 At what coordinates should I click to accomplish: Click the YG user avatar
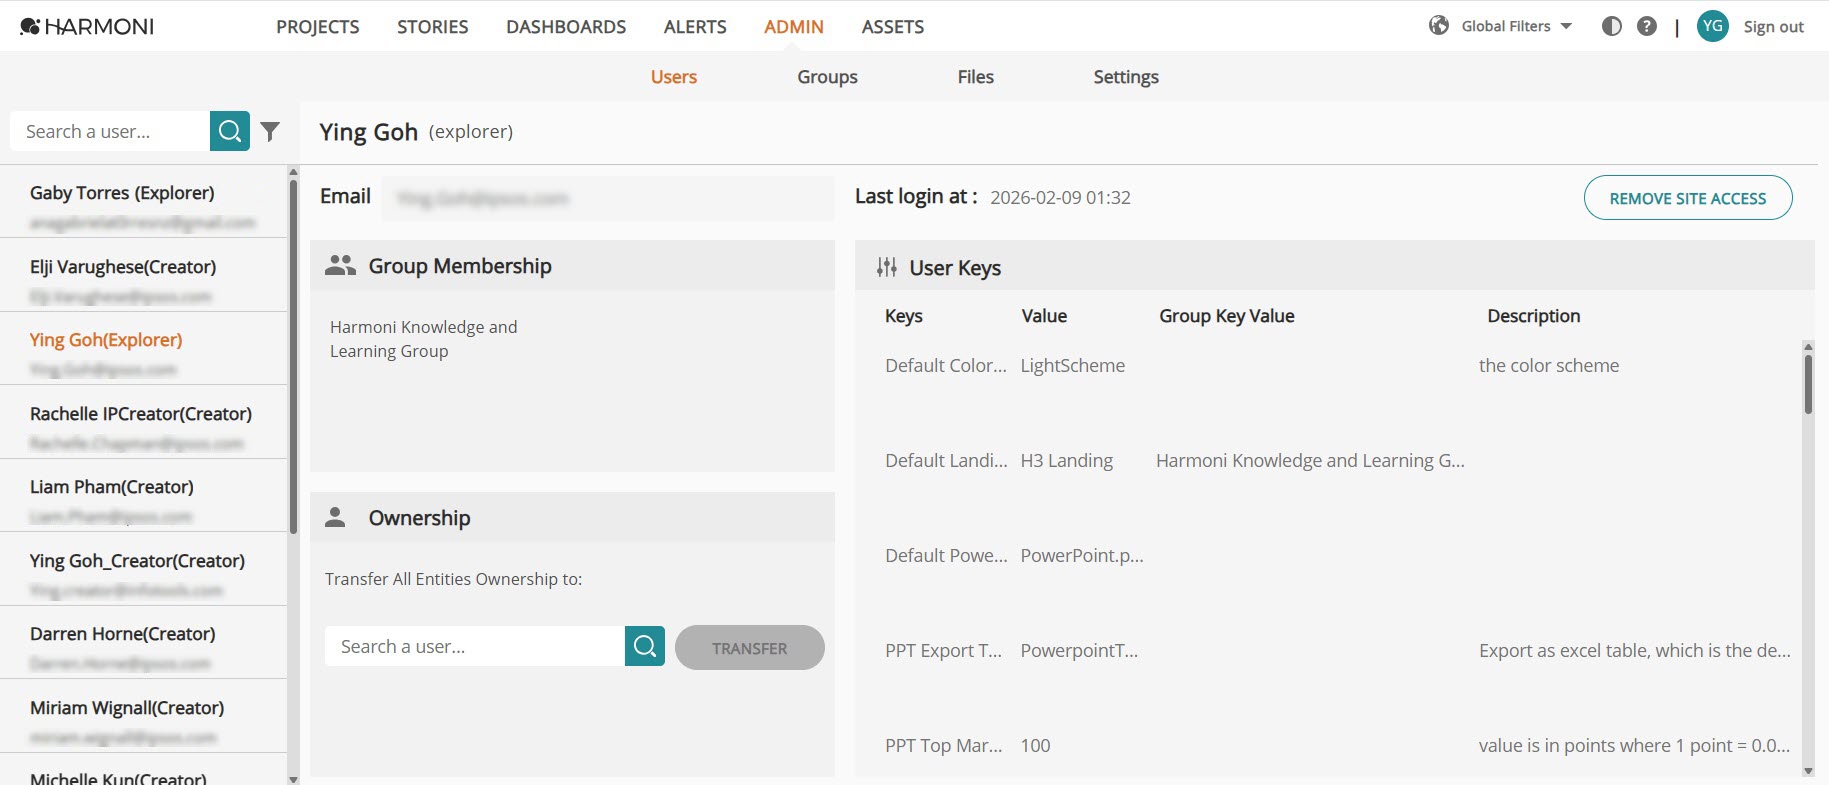tap(1713, 26)
